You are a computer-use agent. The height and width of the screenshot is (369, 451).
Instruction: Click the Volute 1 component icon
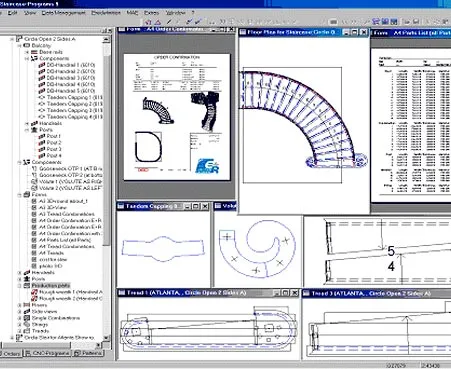tap(34, 182)
